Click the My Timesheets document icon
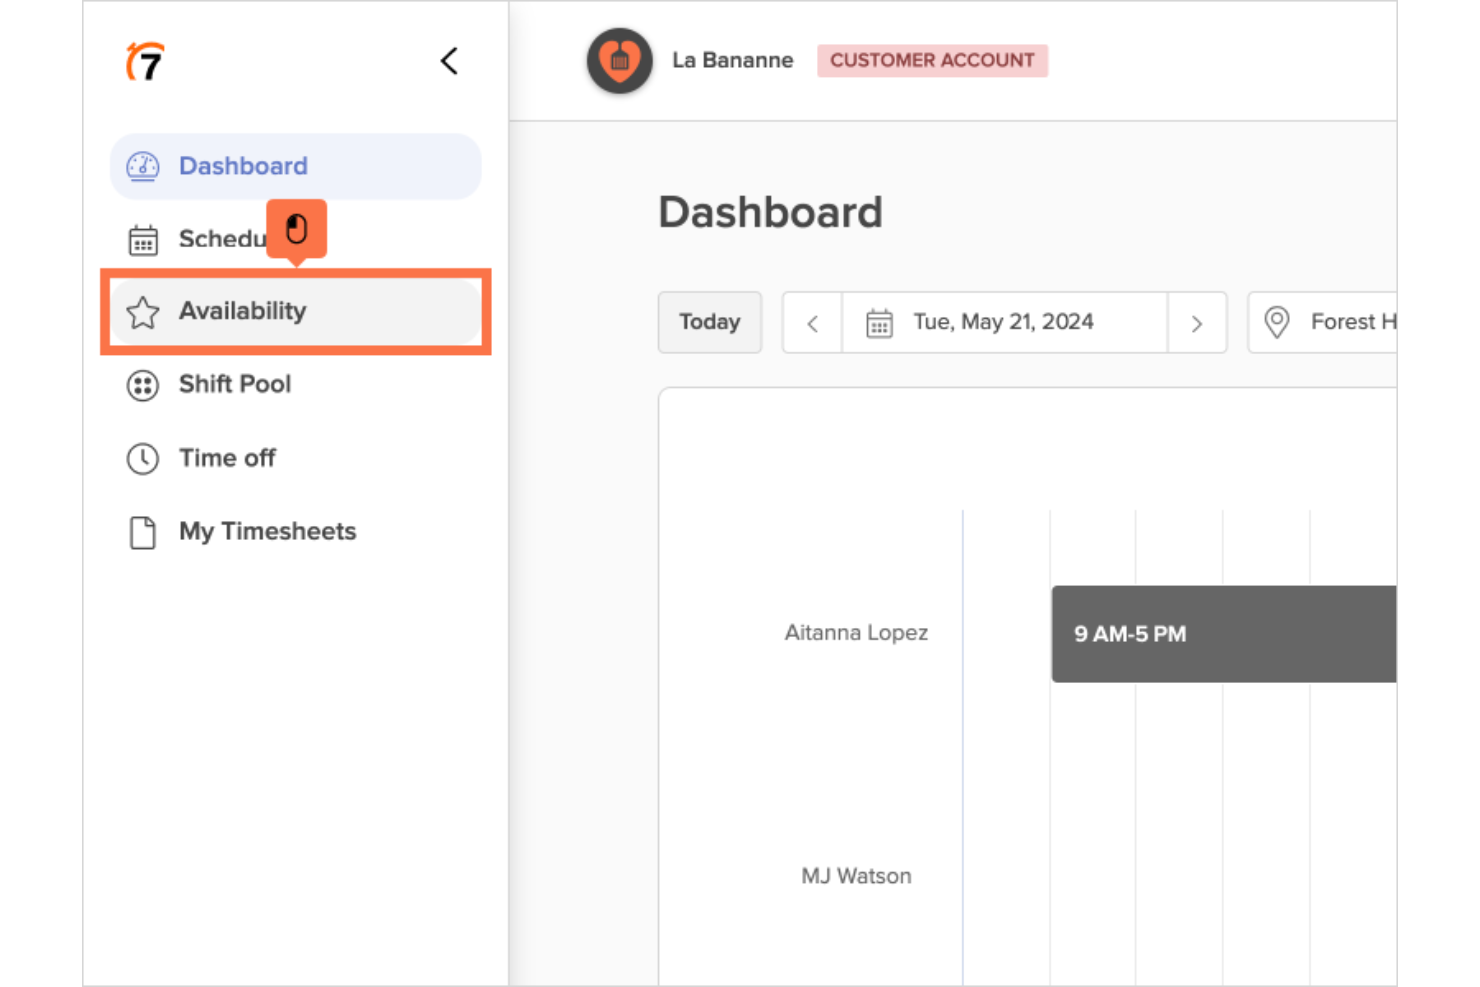This screenshot has height=987, width=1480. click(x=142, y=532)
